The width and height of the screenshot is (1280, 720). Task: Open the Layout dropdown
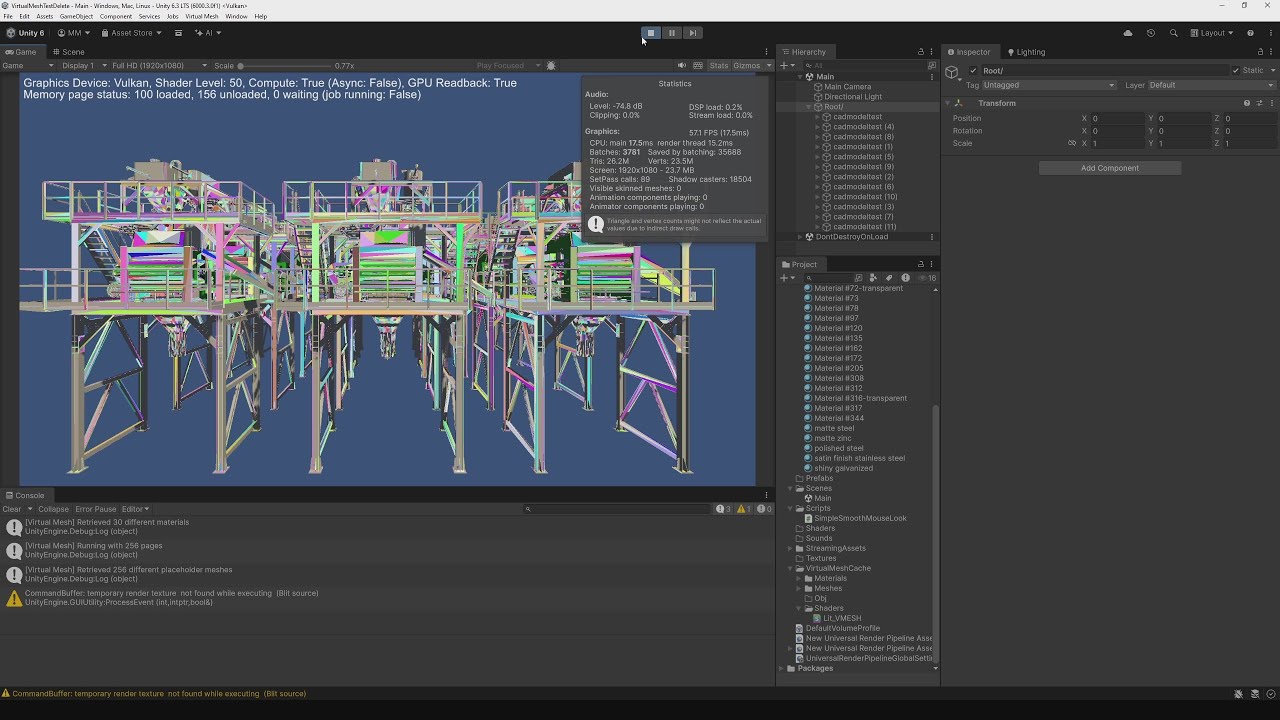point(1212,33)
